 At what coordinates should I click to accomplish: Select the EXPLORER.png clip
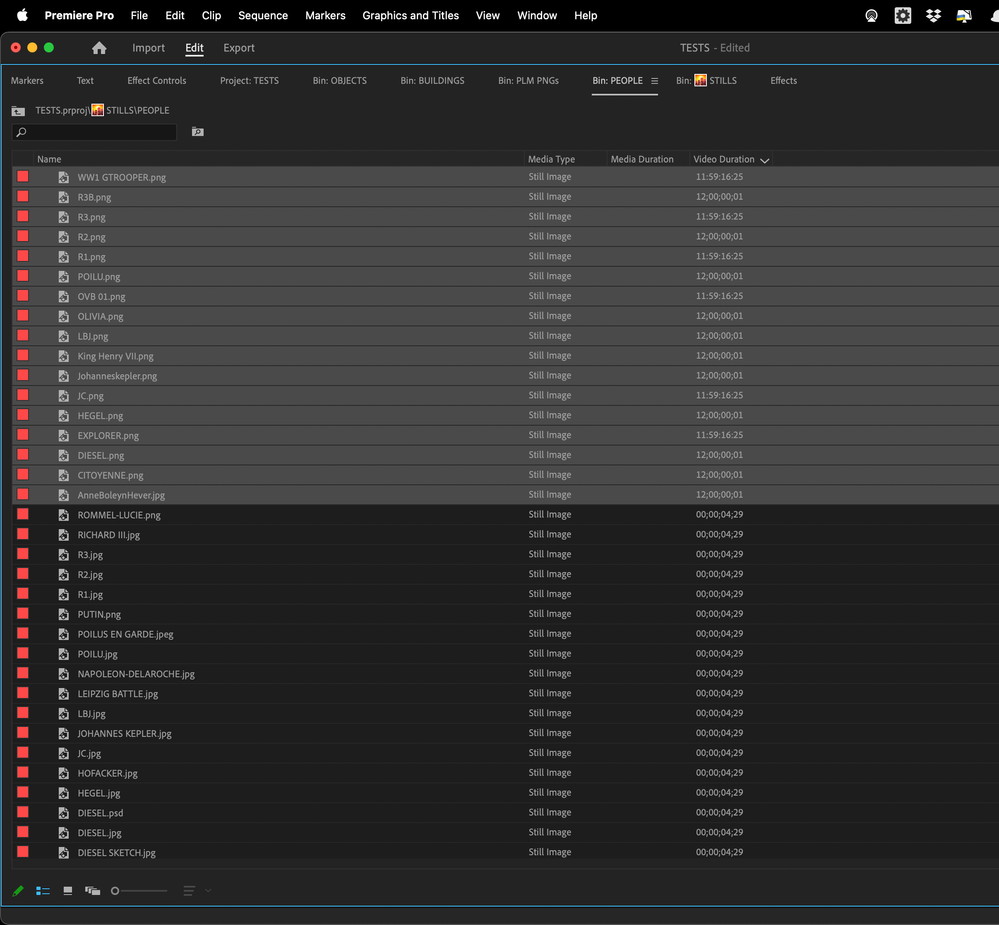(x=108, y=436)
